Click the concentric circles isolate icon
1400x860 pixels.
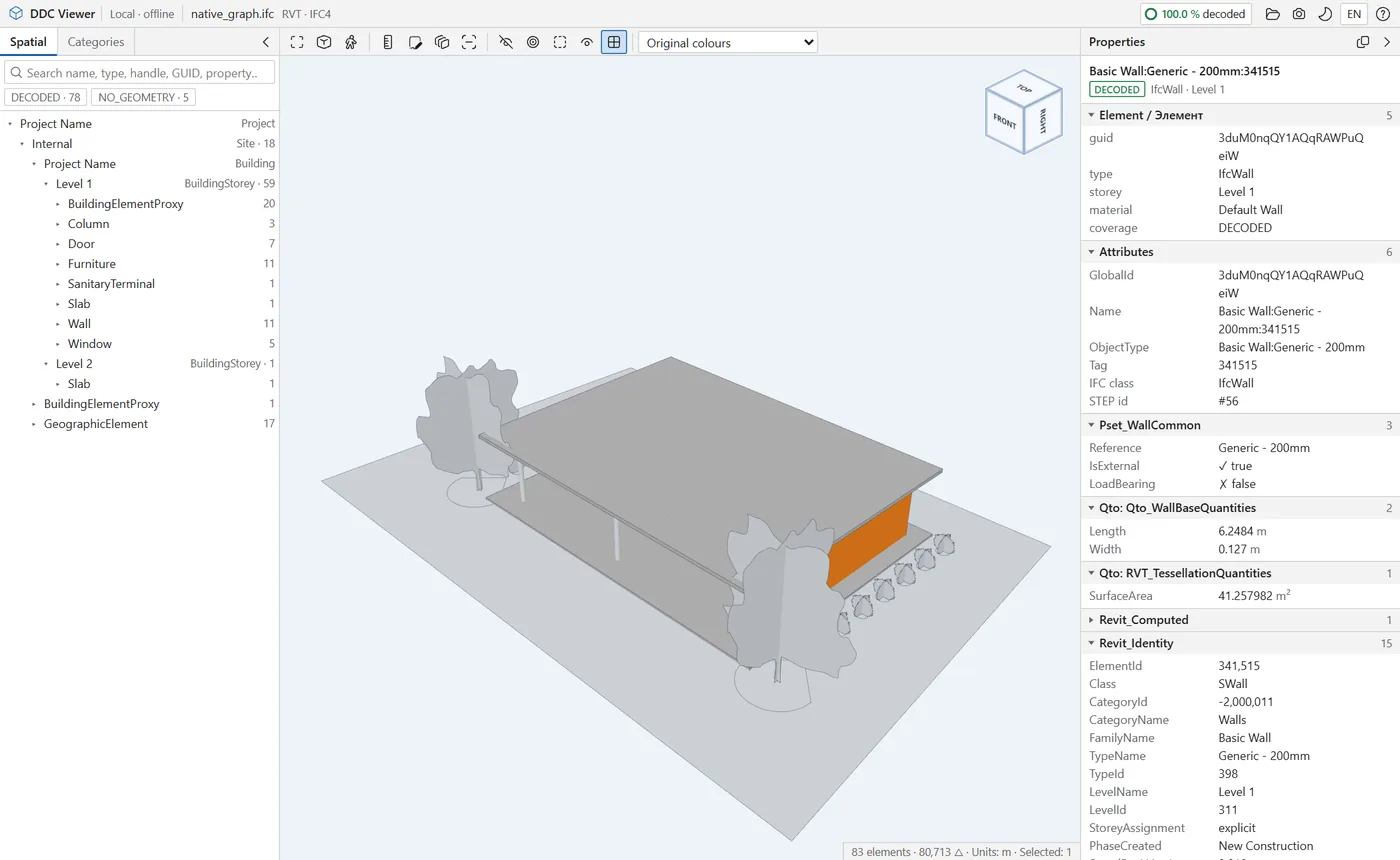533,42
